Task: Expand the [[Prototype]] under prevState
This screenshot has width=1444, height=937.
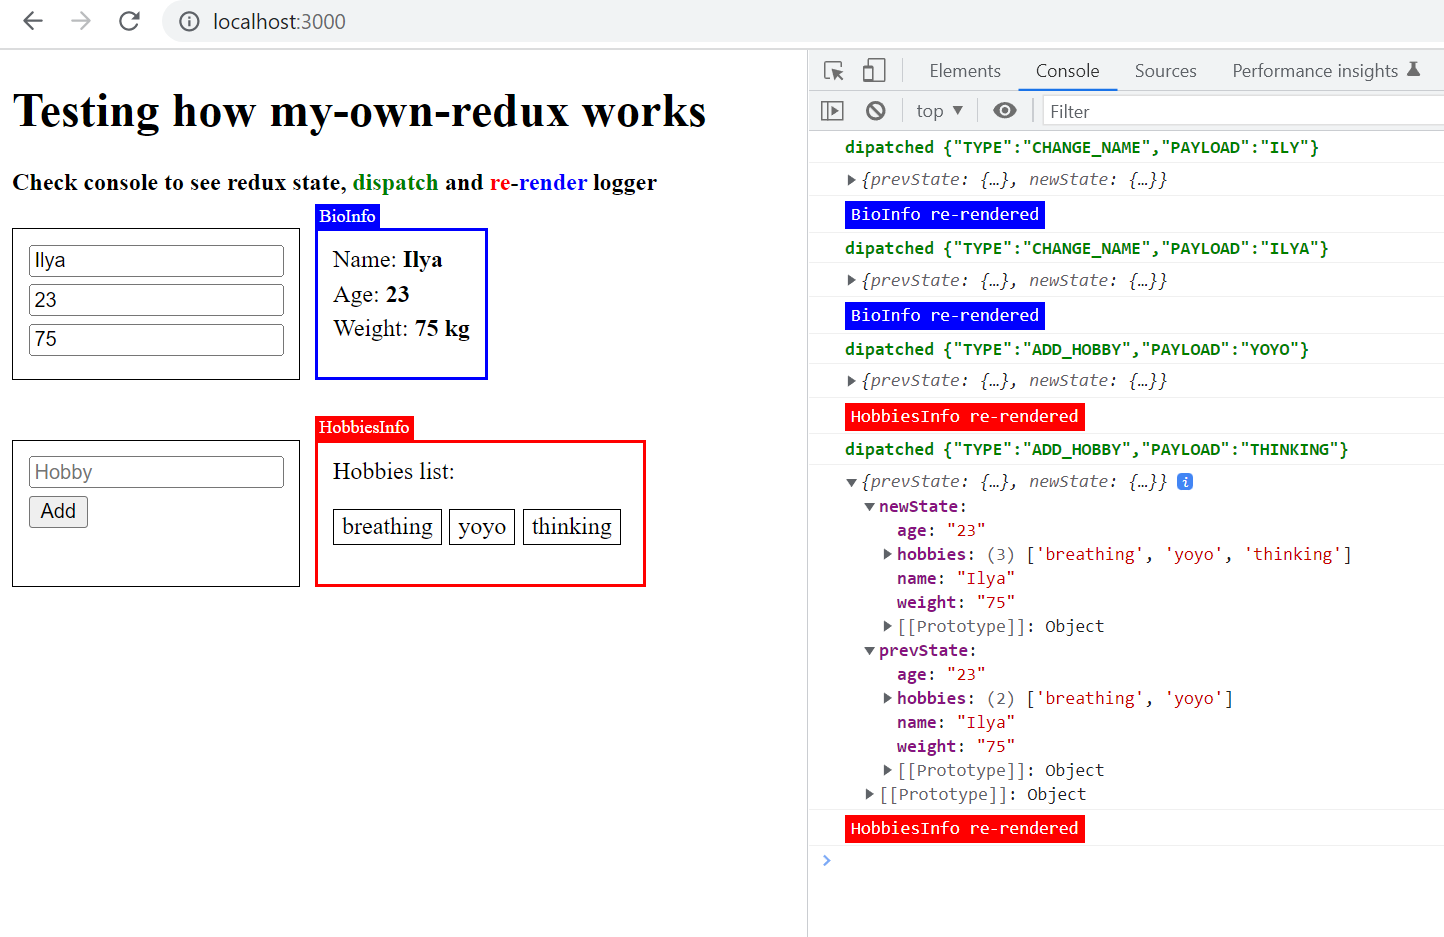Action: [887, 770]
